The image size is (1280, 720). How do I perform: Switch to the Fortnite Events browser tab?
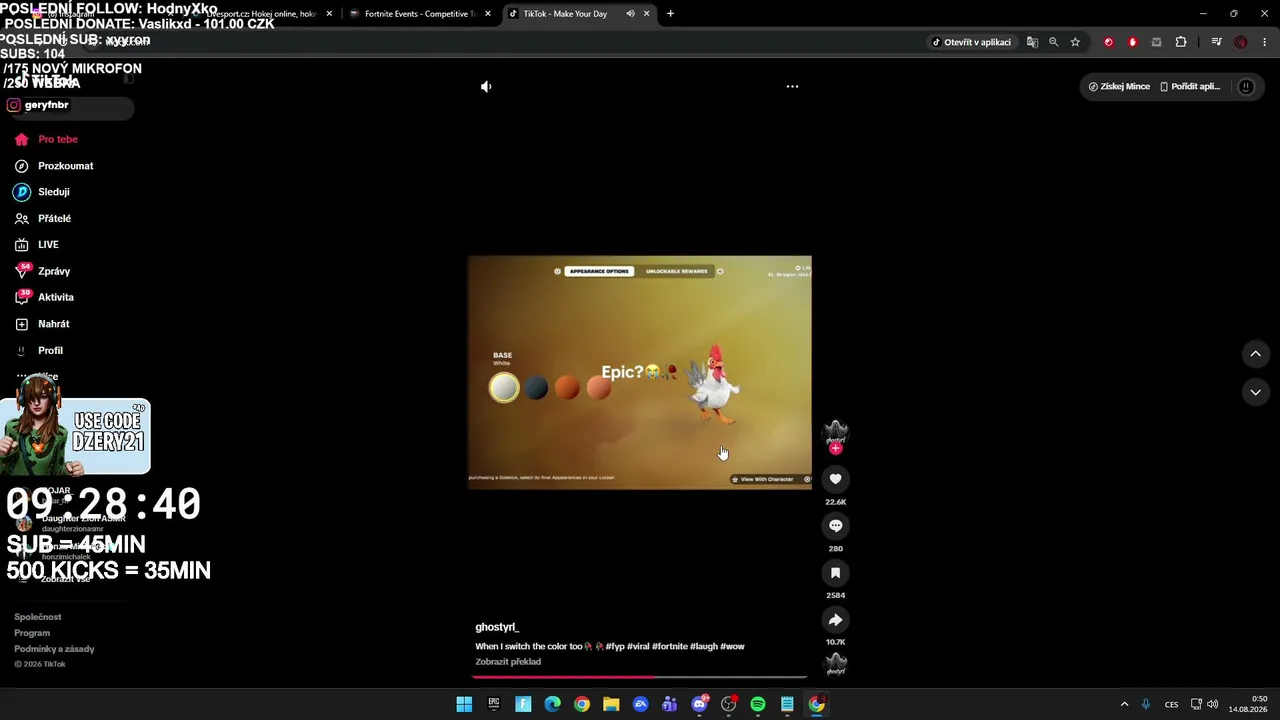(417, 14)
